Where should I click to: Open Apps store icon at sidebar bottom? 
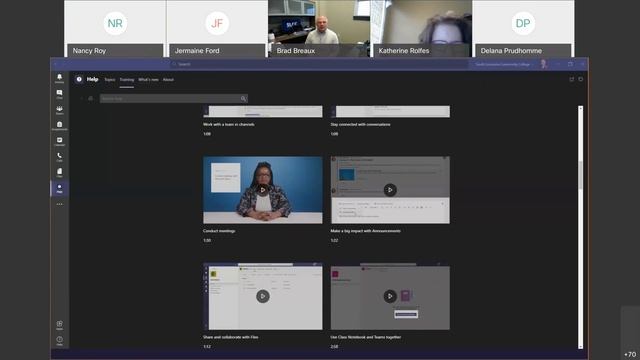[x=60, y=325]
